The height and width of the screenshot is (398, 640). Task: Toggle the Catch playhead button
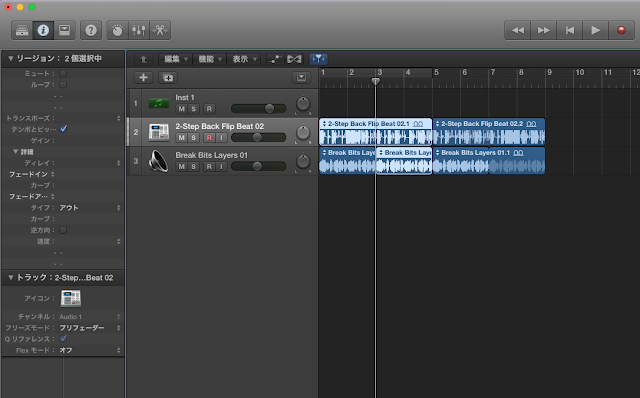[x=318, y=59]
